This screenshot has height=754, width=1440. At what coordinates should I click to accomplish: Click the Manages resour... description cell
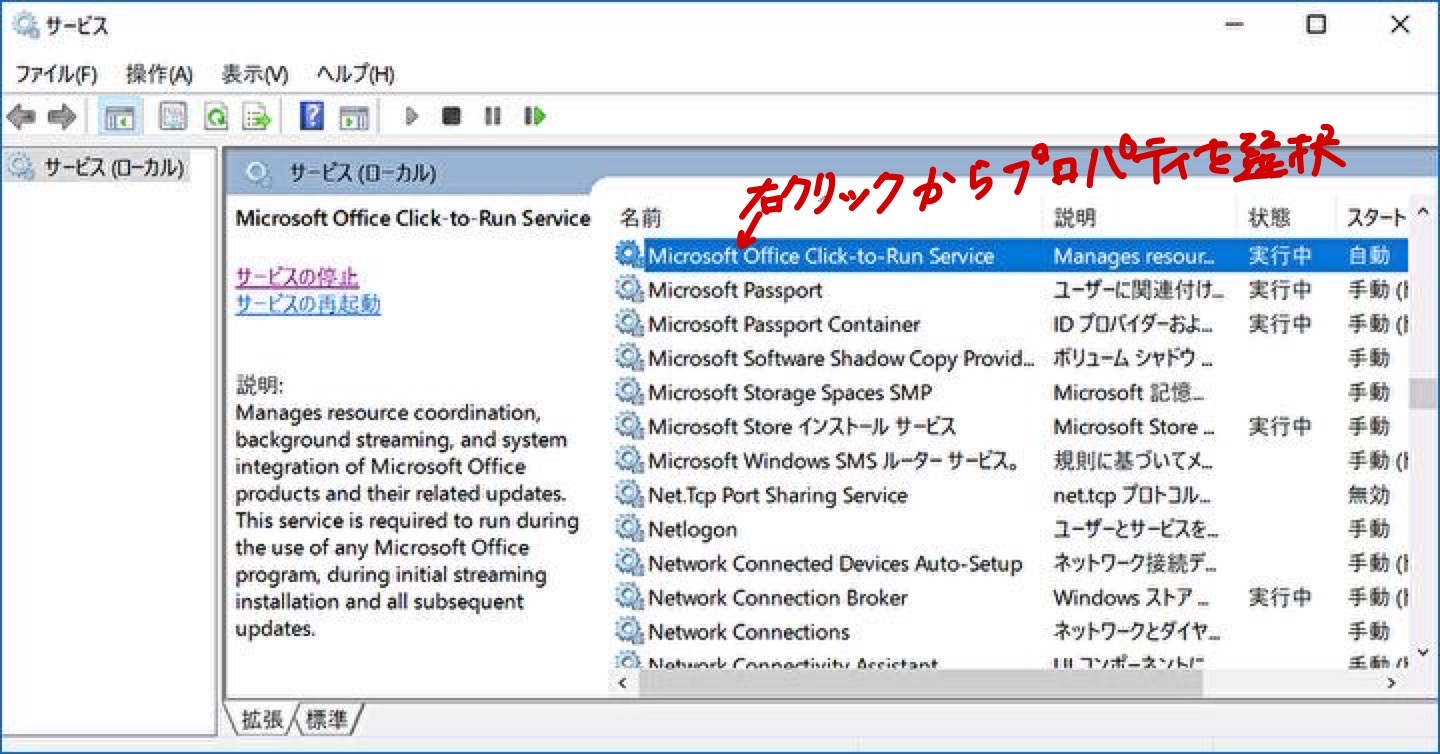coord(1133,256)
